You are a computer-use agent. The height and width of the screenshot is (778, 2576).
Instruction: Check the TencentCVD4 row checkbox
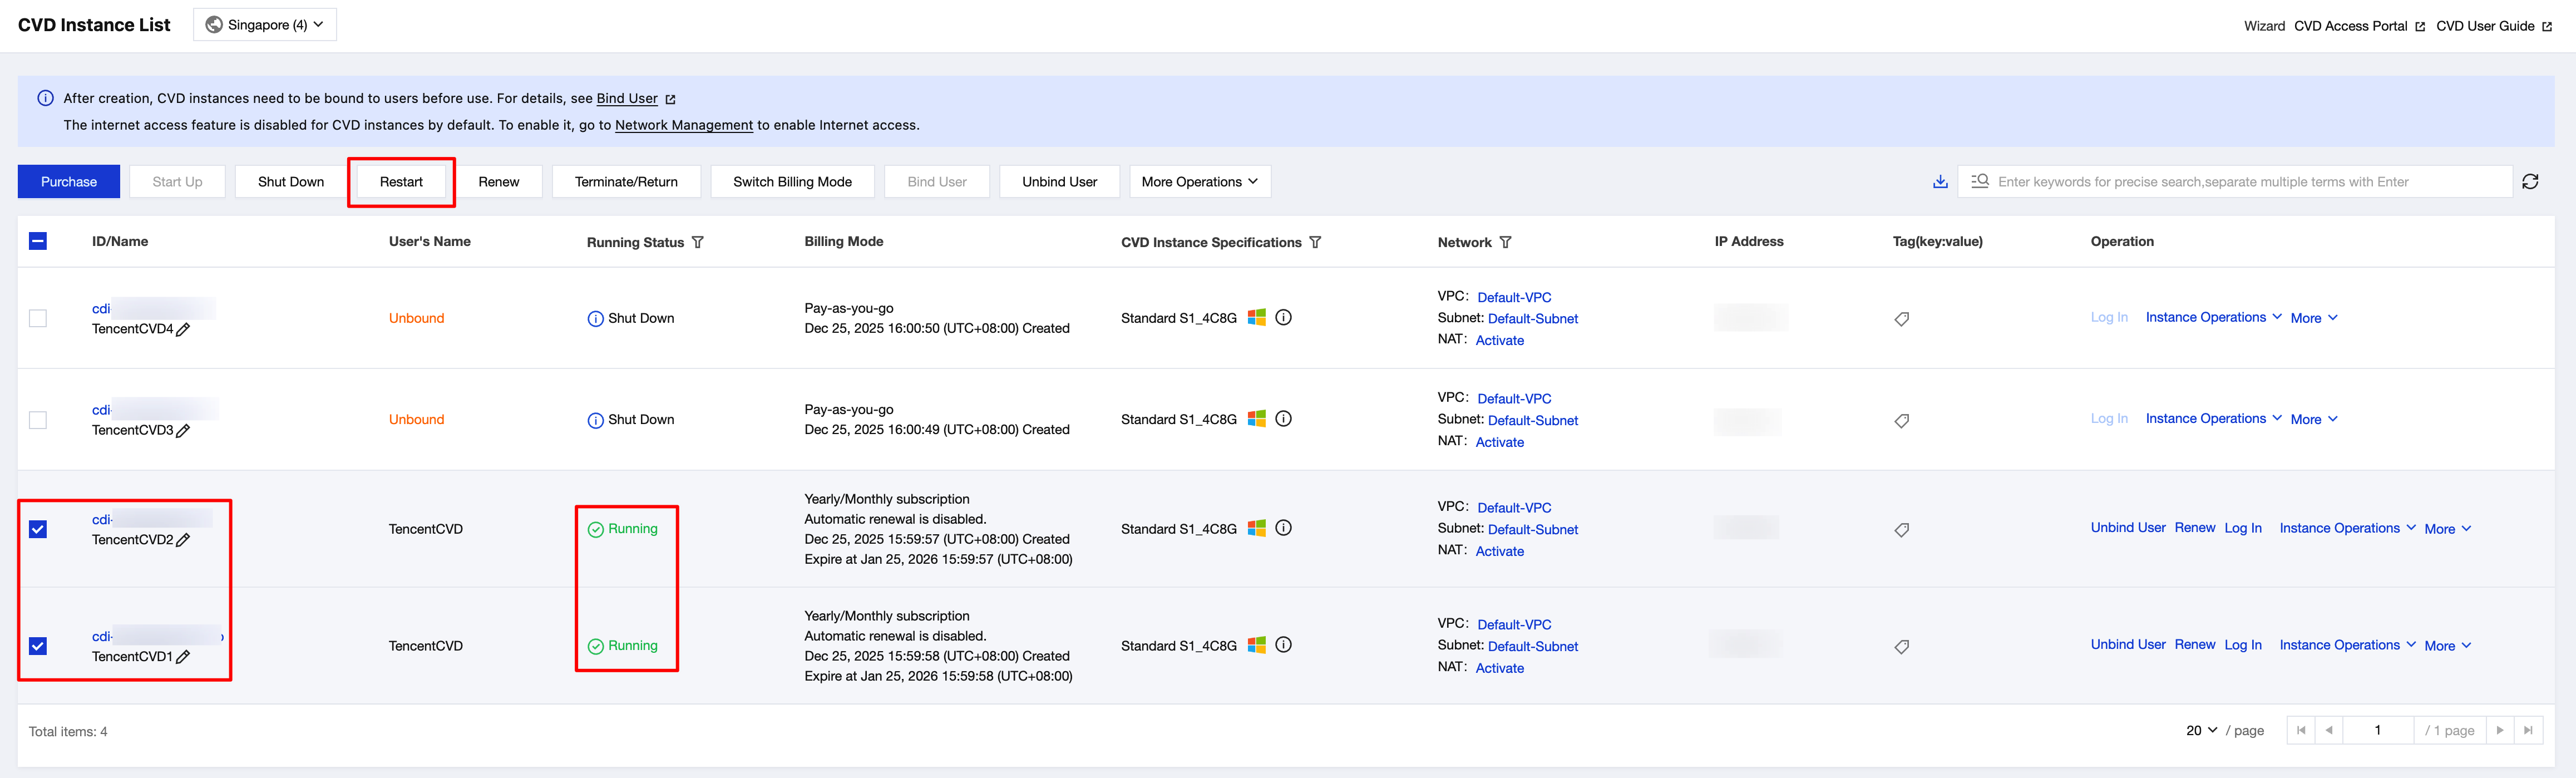[x=38, y=319]
